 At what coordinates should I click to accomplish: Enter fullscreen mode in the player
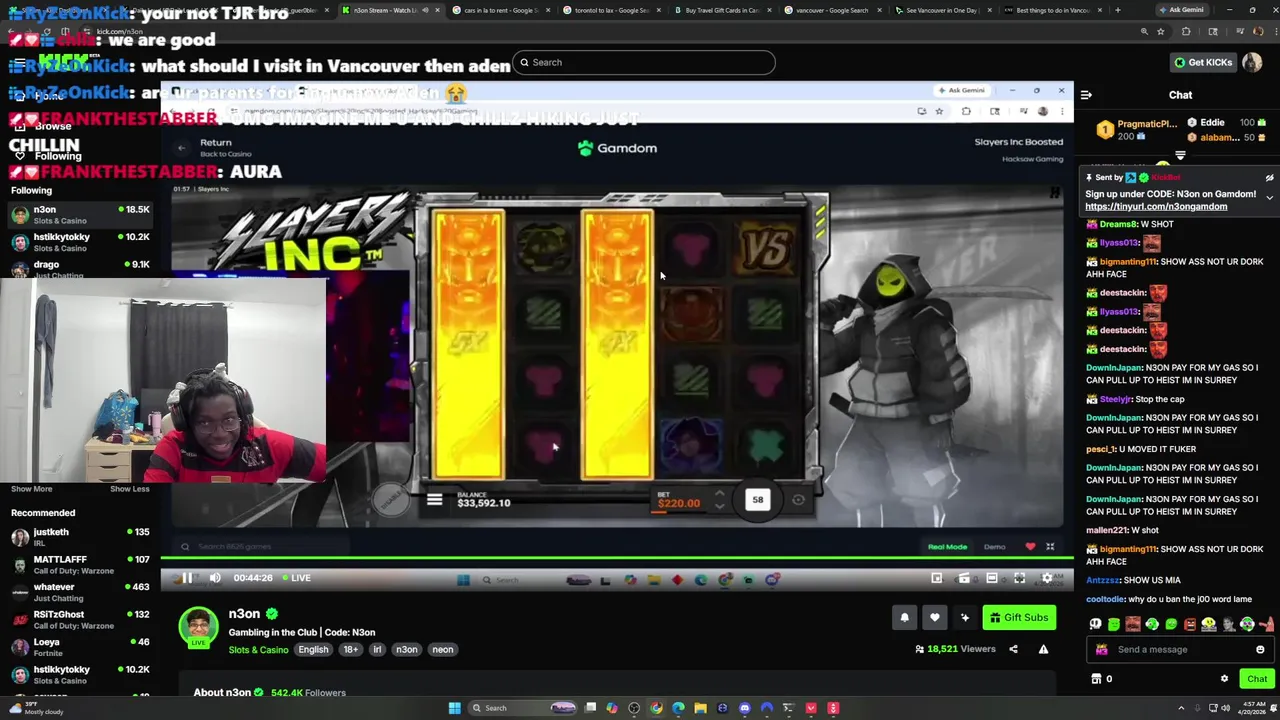1019,578
